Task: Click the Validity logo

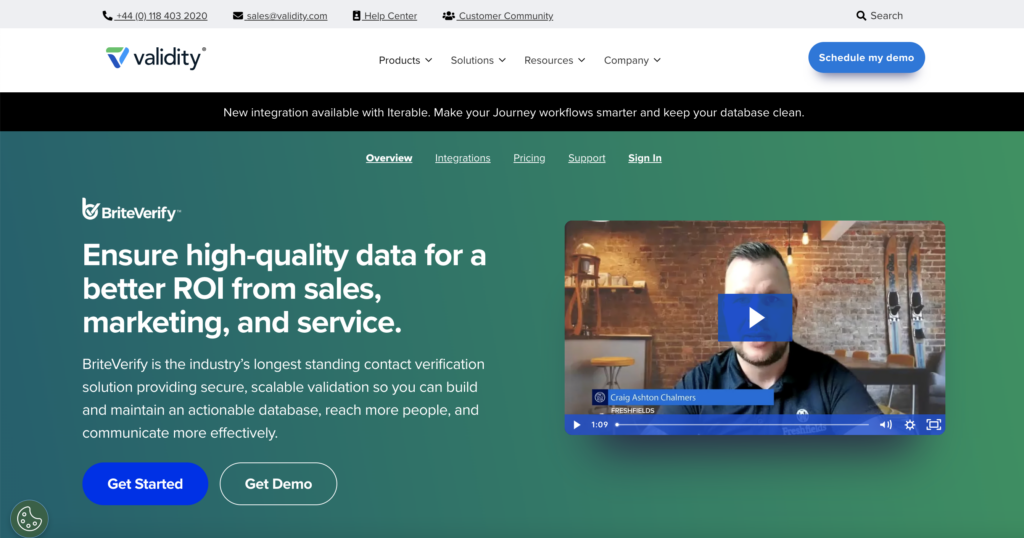Action: click(x=156, y=58)
